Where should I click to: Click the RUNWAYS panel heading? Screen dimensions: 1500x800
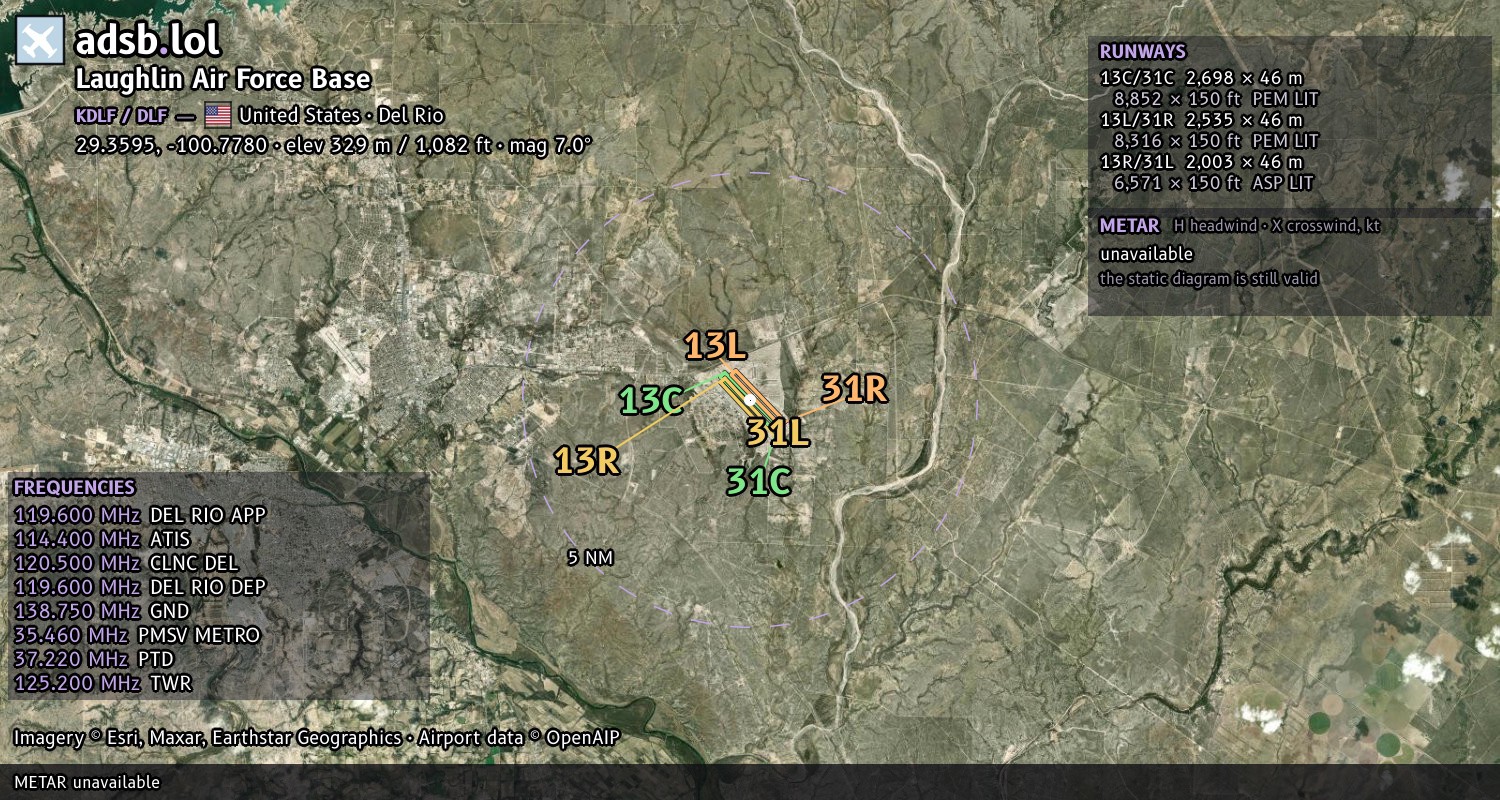coord(1142,52)
